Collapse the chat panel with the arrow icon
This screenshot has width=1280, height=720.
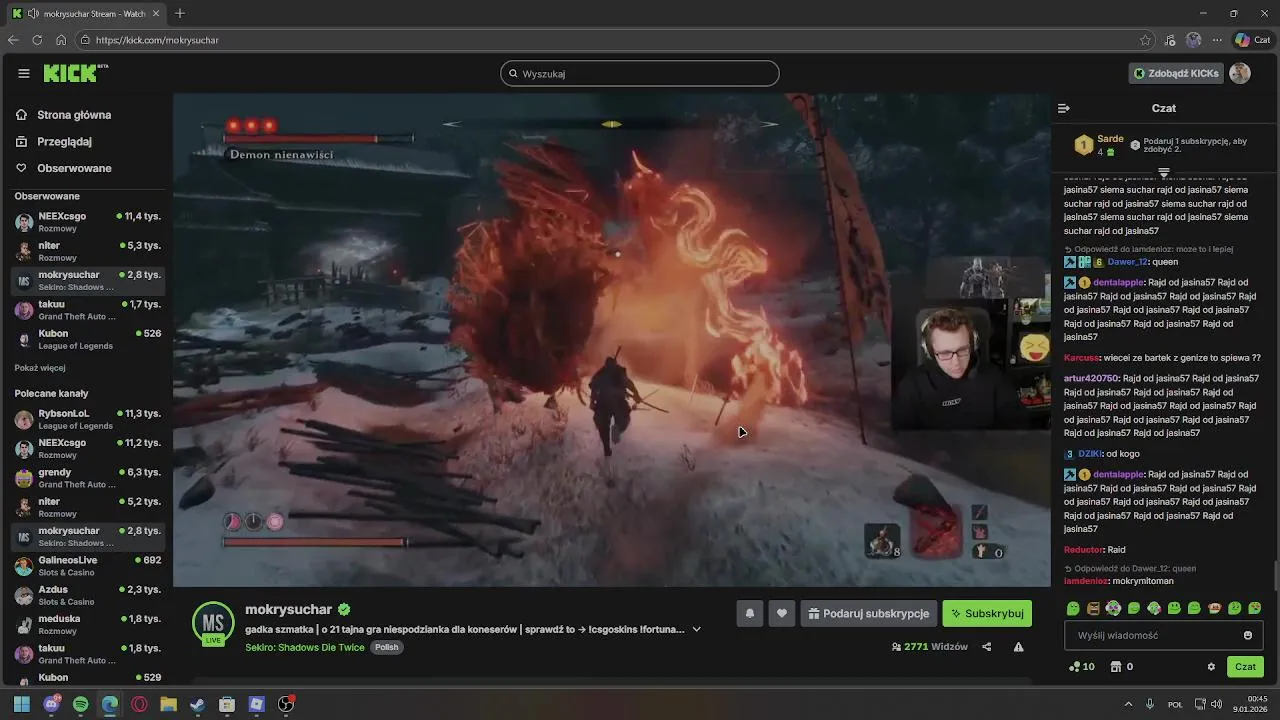click(1064, 108)
